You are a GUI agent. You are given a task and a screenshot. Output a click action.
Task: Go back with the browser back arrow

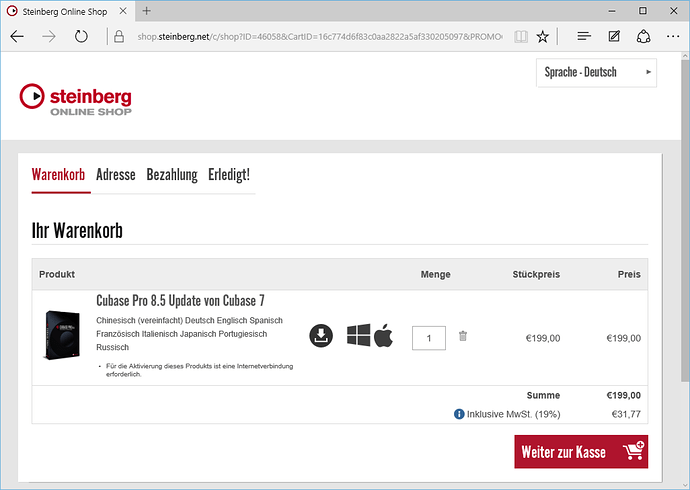17,37
